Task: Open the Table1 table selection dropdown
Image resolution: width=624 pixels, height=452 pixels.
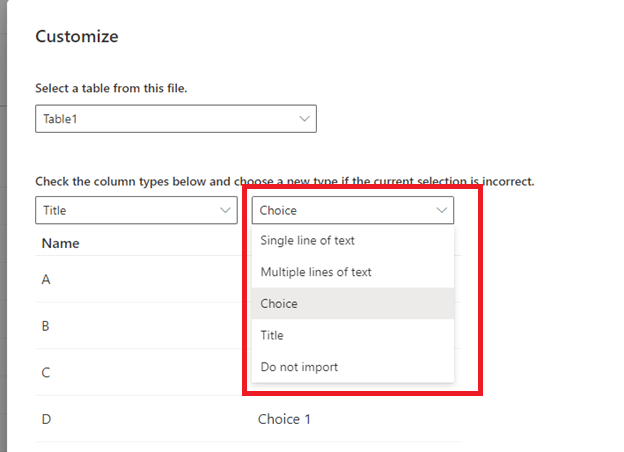Action: (x=176, y=119)
